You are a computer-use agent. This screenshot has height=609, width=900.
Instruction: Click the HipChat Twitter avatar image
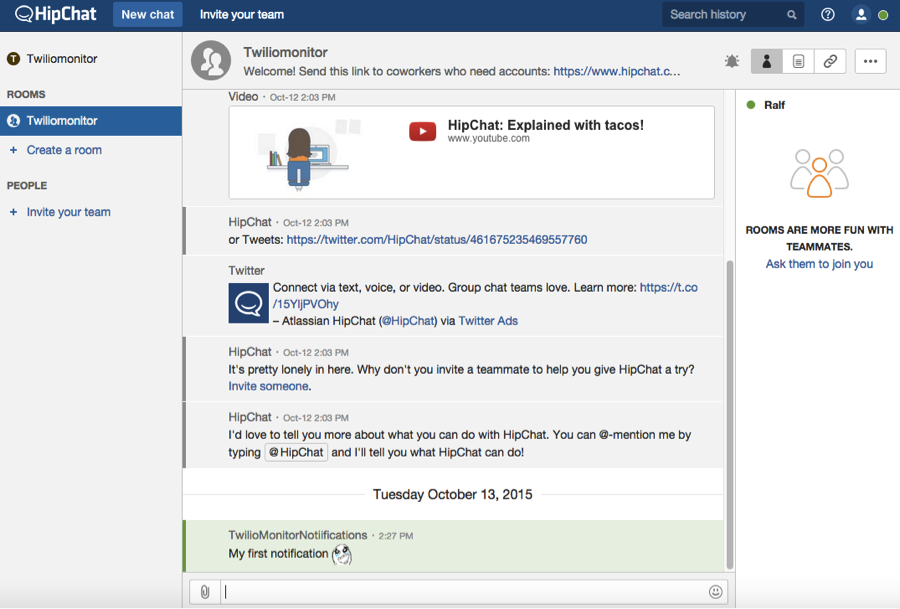(249, 303)
